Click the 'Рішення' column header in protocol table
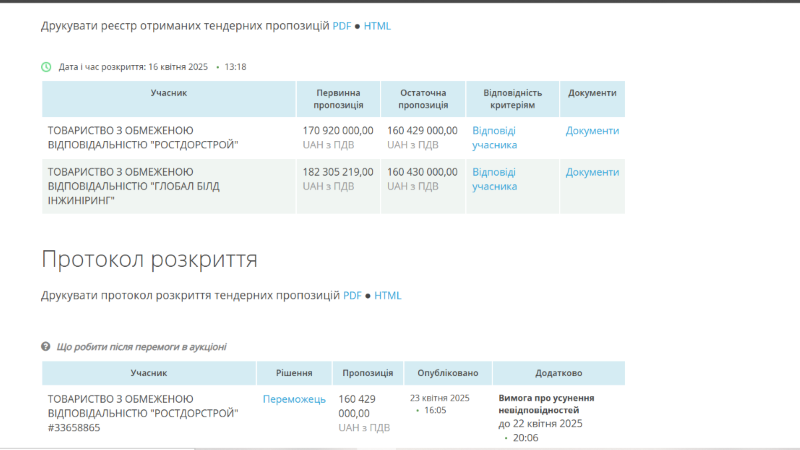The width and height of the screenshot is (800, 450). coord(293,373)
